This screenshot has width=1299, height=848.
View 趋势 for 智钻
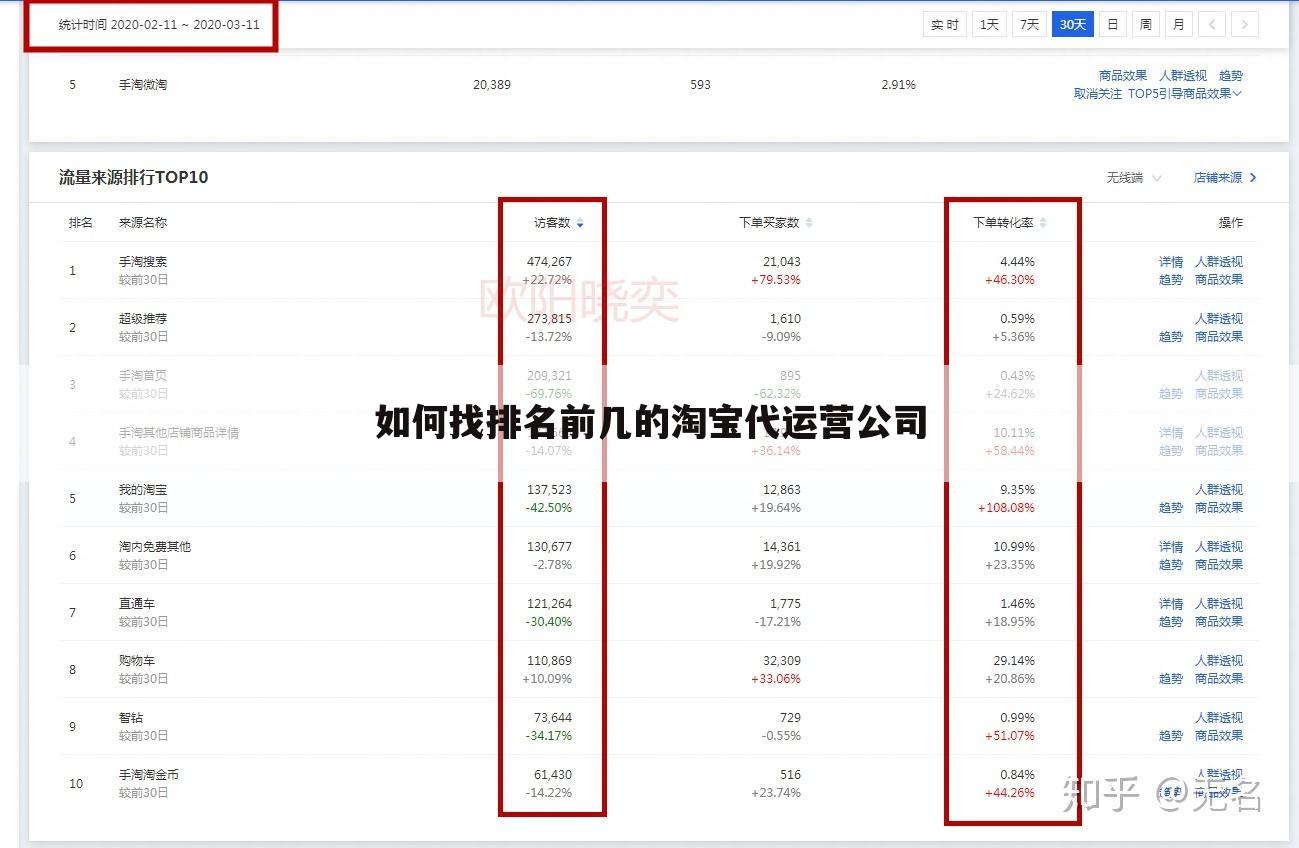[x=1171, y=736]
